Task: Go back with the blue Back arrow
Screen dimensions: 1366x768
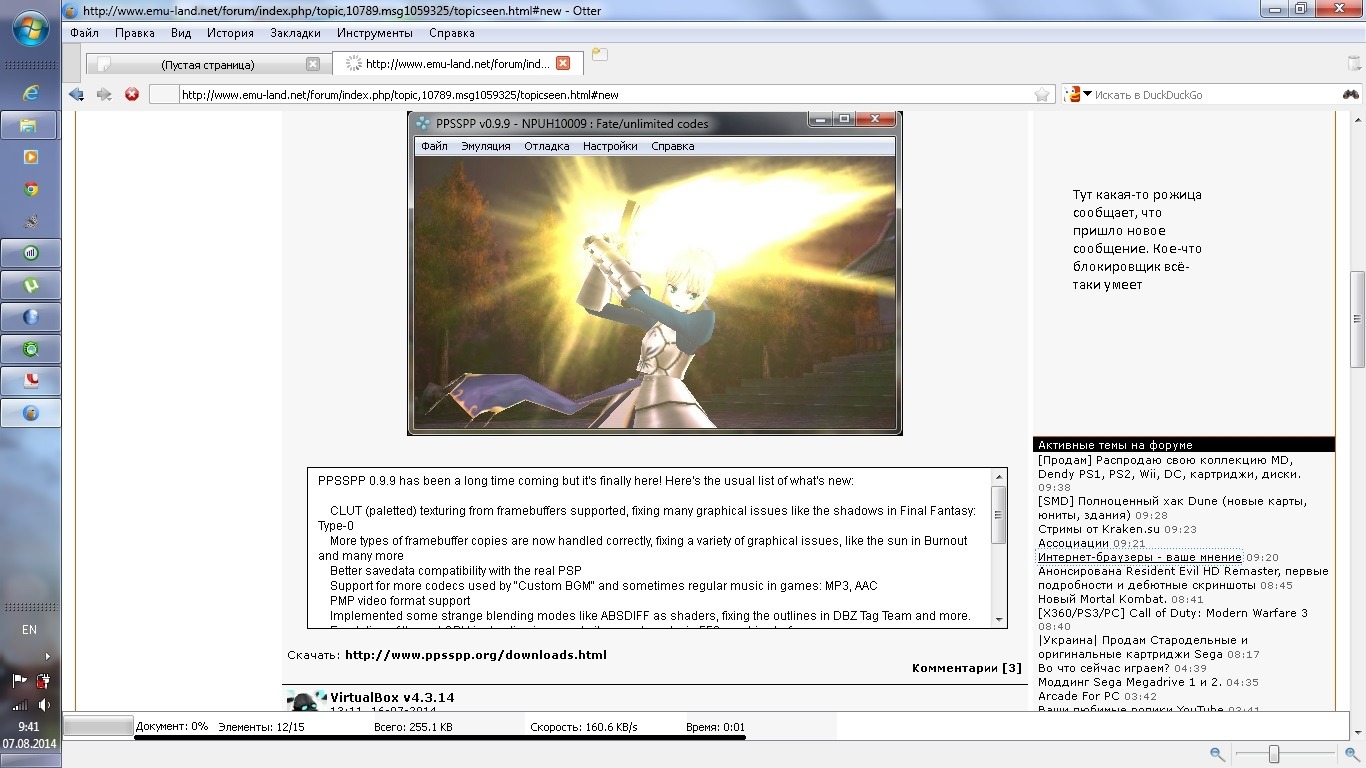Action: [x=76, y=94]
